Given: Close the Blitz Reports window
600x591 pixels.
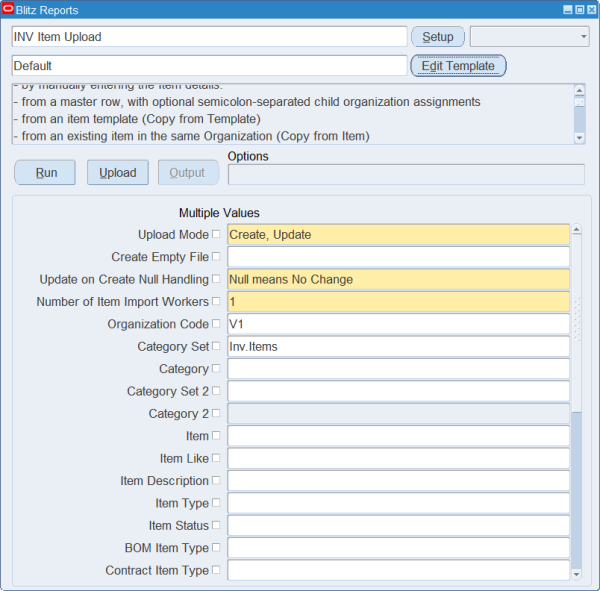Looking at the screenshot, I should (592, 10).
